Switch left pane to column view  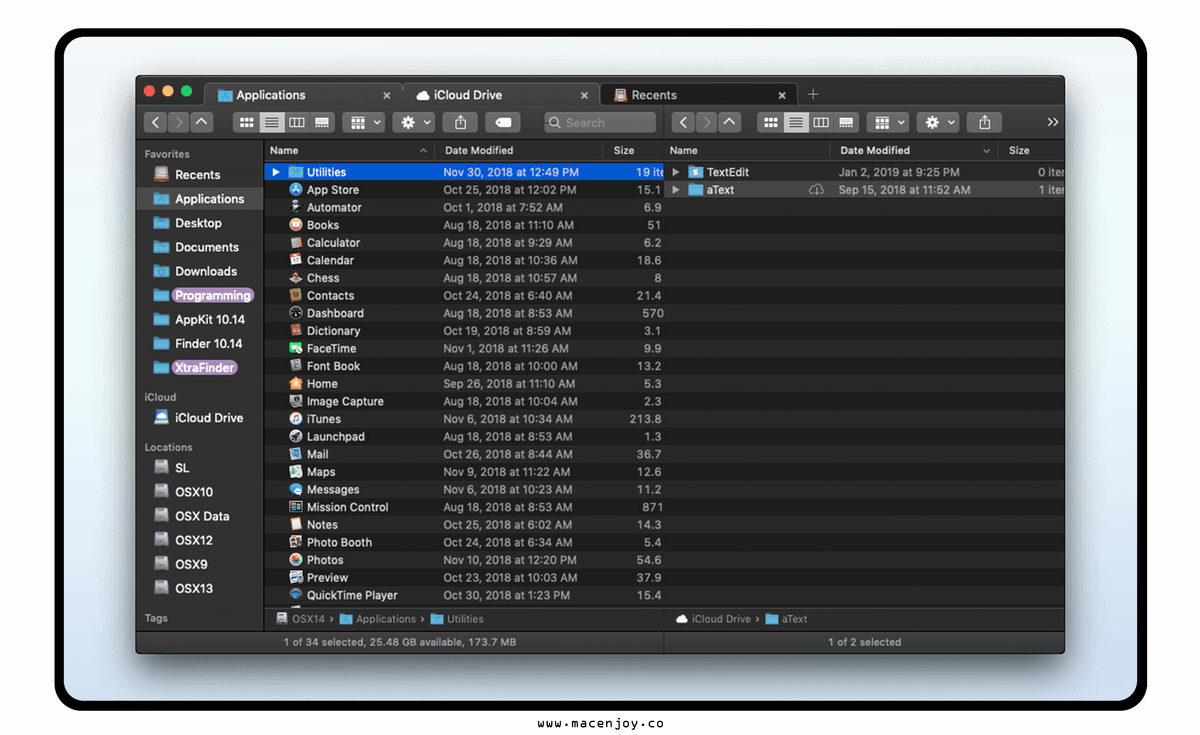(x=297, y=122)
